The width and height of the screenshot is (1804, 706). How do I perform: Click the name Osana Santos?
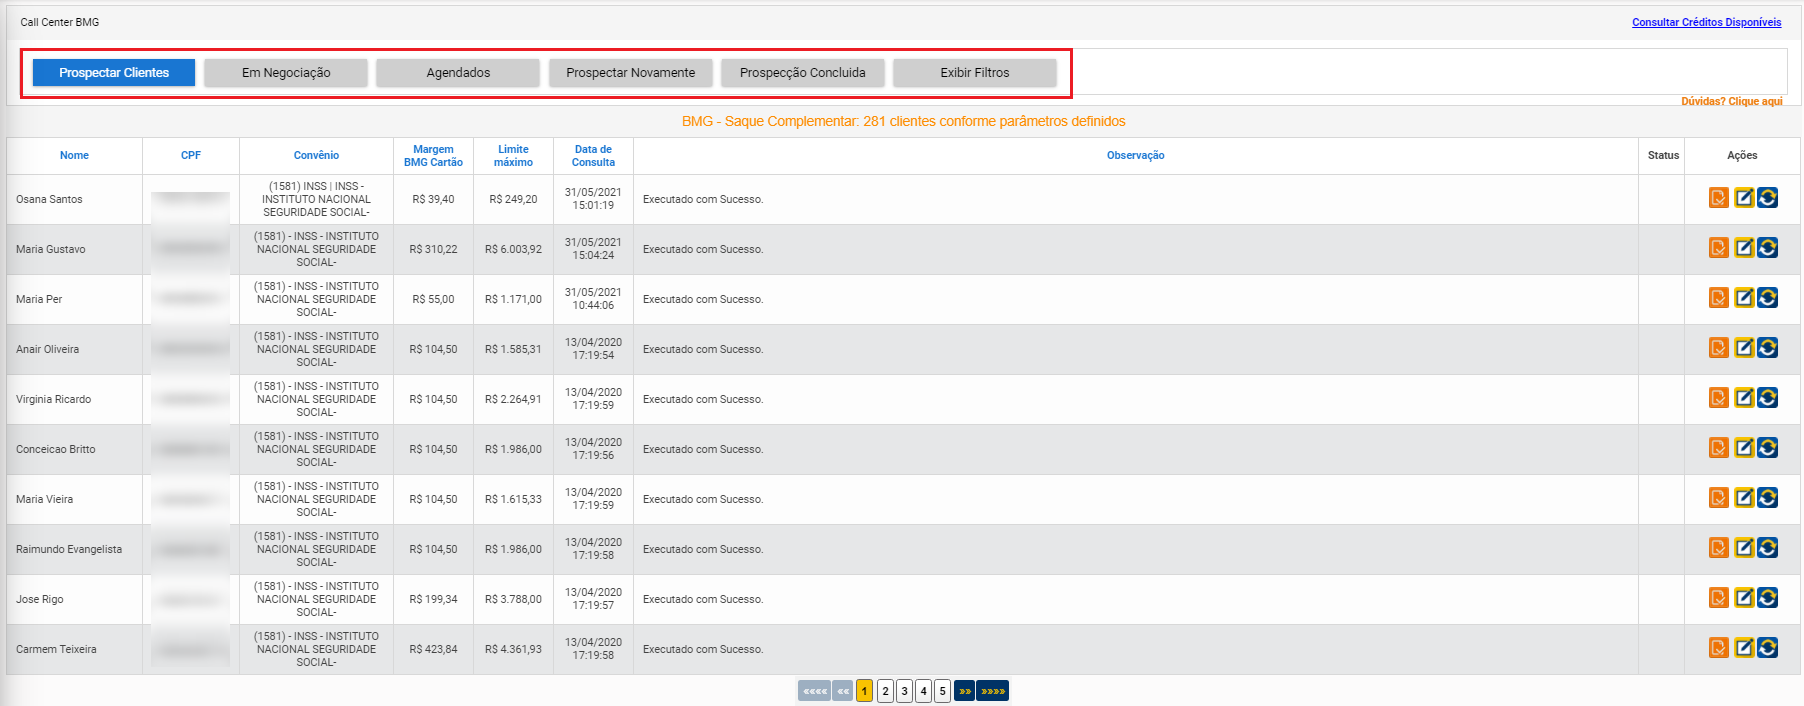pyautogui.click(x=49, y=199)
